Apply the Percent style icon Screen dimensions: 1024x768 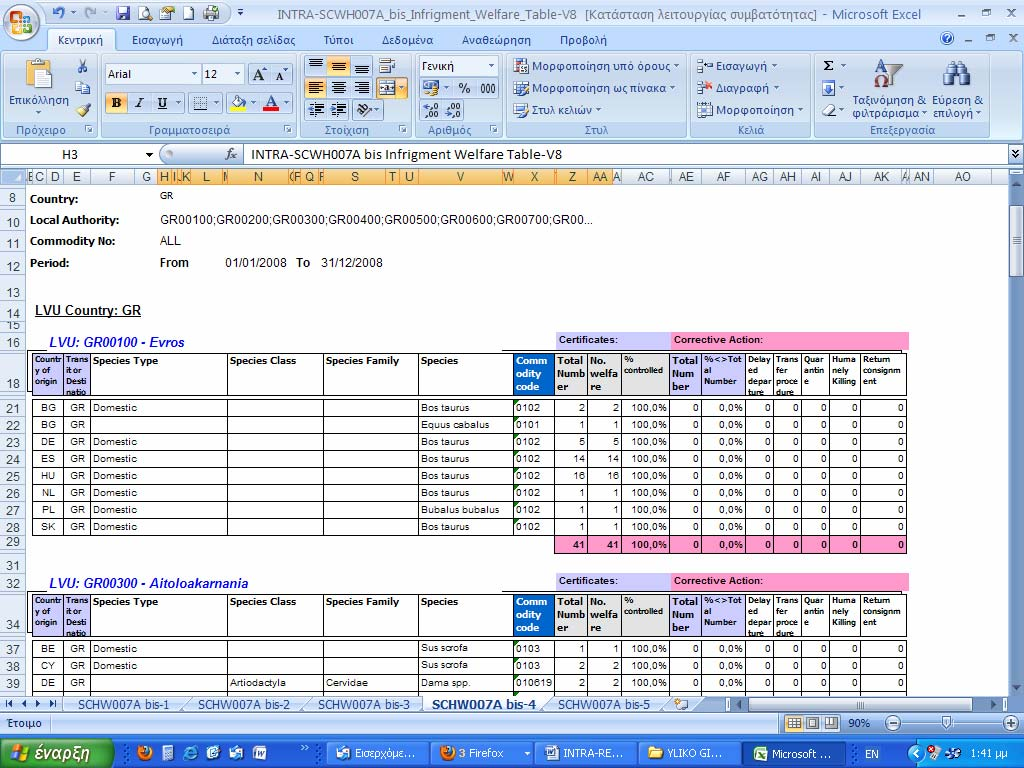tap(464, 88)
